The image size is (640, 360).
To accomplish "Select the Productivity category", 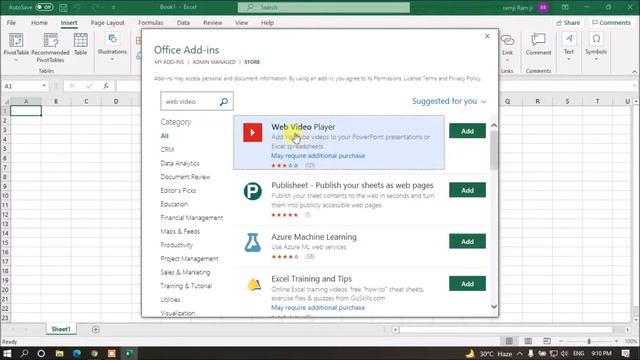I will (x=176, y=245).
